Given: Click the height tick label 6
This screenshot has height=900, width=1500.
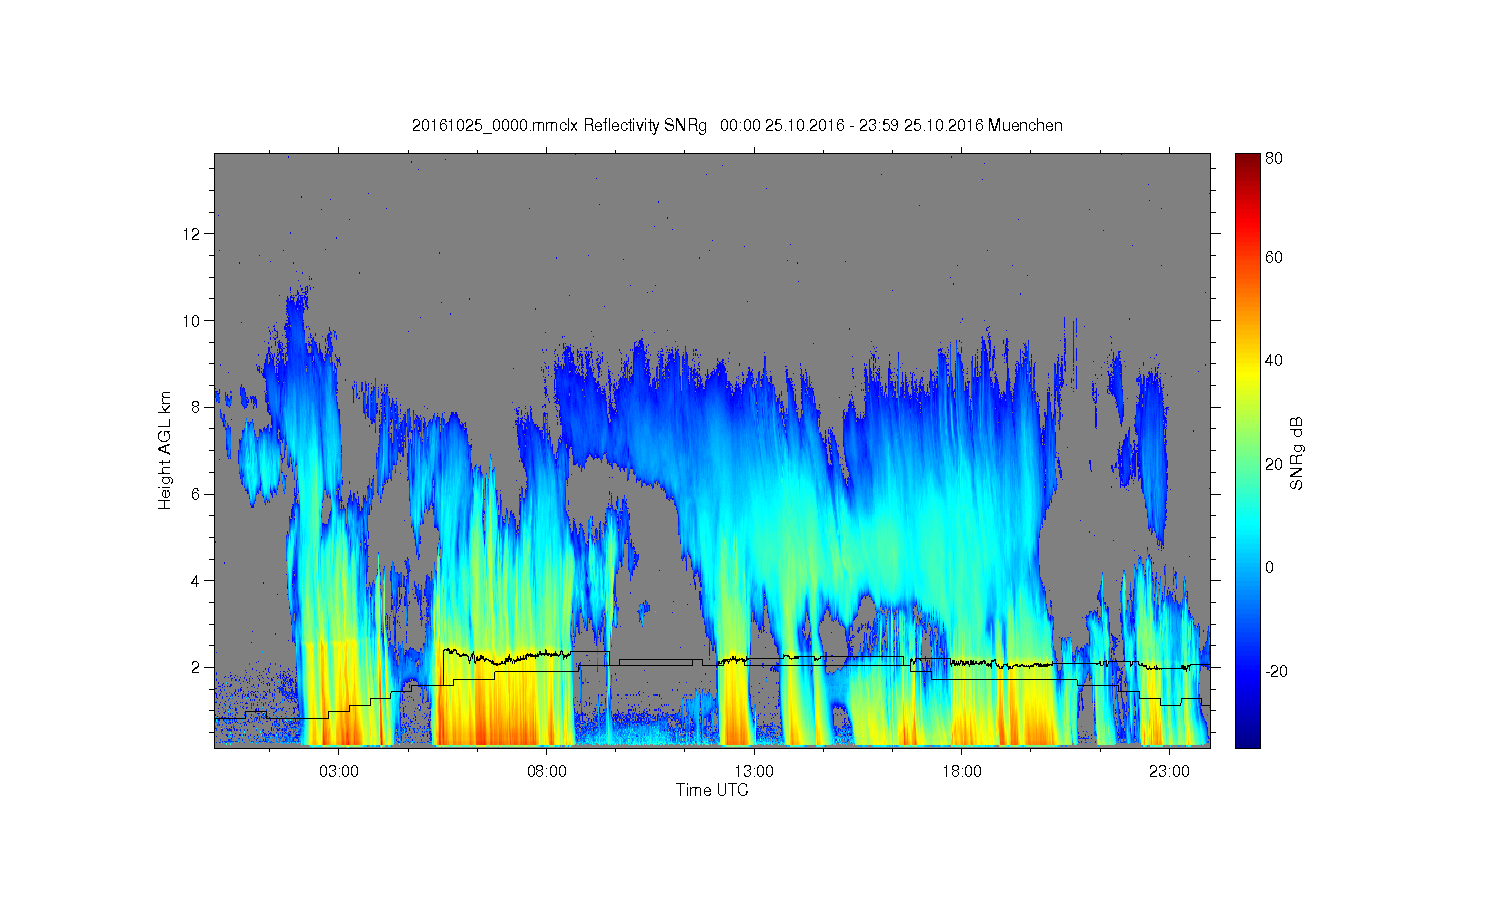Looking at the screenshot, I should coord(197,494).
